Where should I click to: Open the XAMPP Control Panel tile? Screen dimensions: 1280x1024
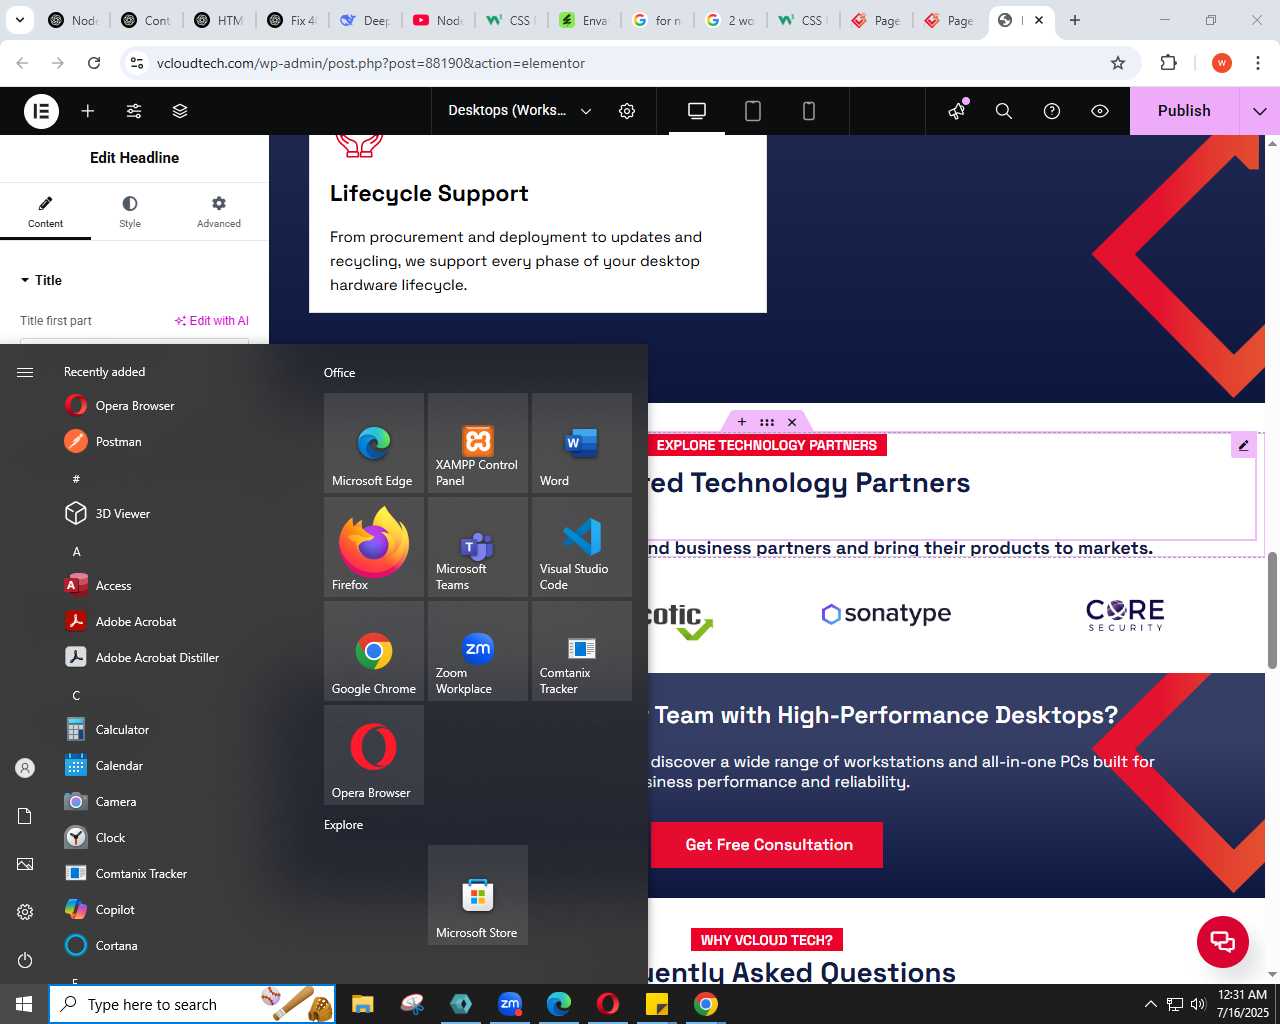[x=478, y=443]
